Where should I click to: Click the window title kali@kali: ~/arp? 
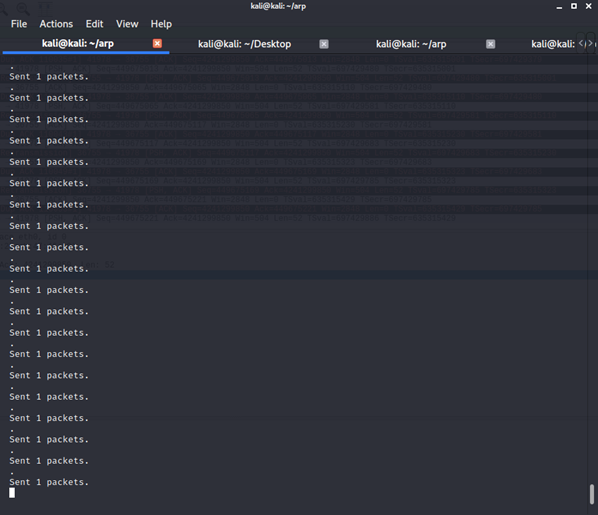pyautogui.click(x=278, y=6)
